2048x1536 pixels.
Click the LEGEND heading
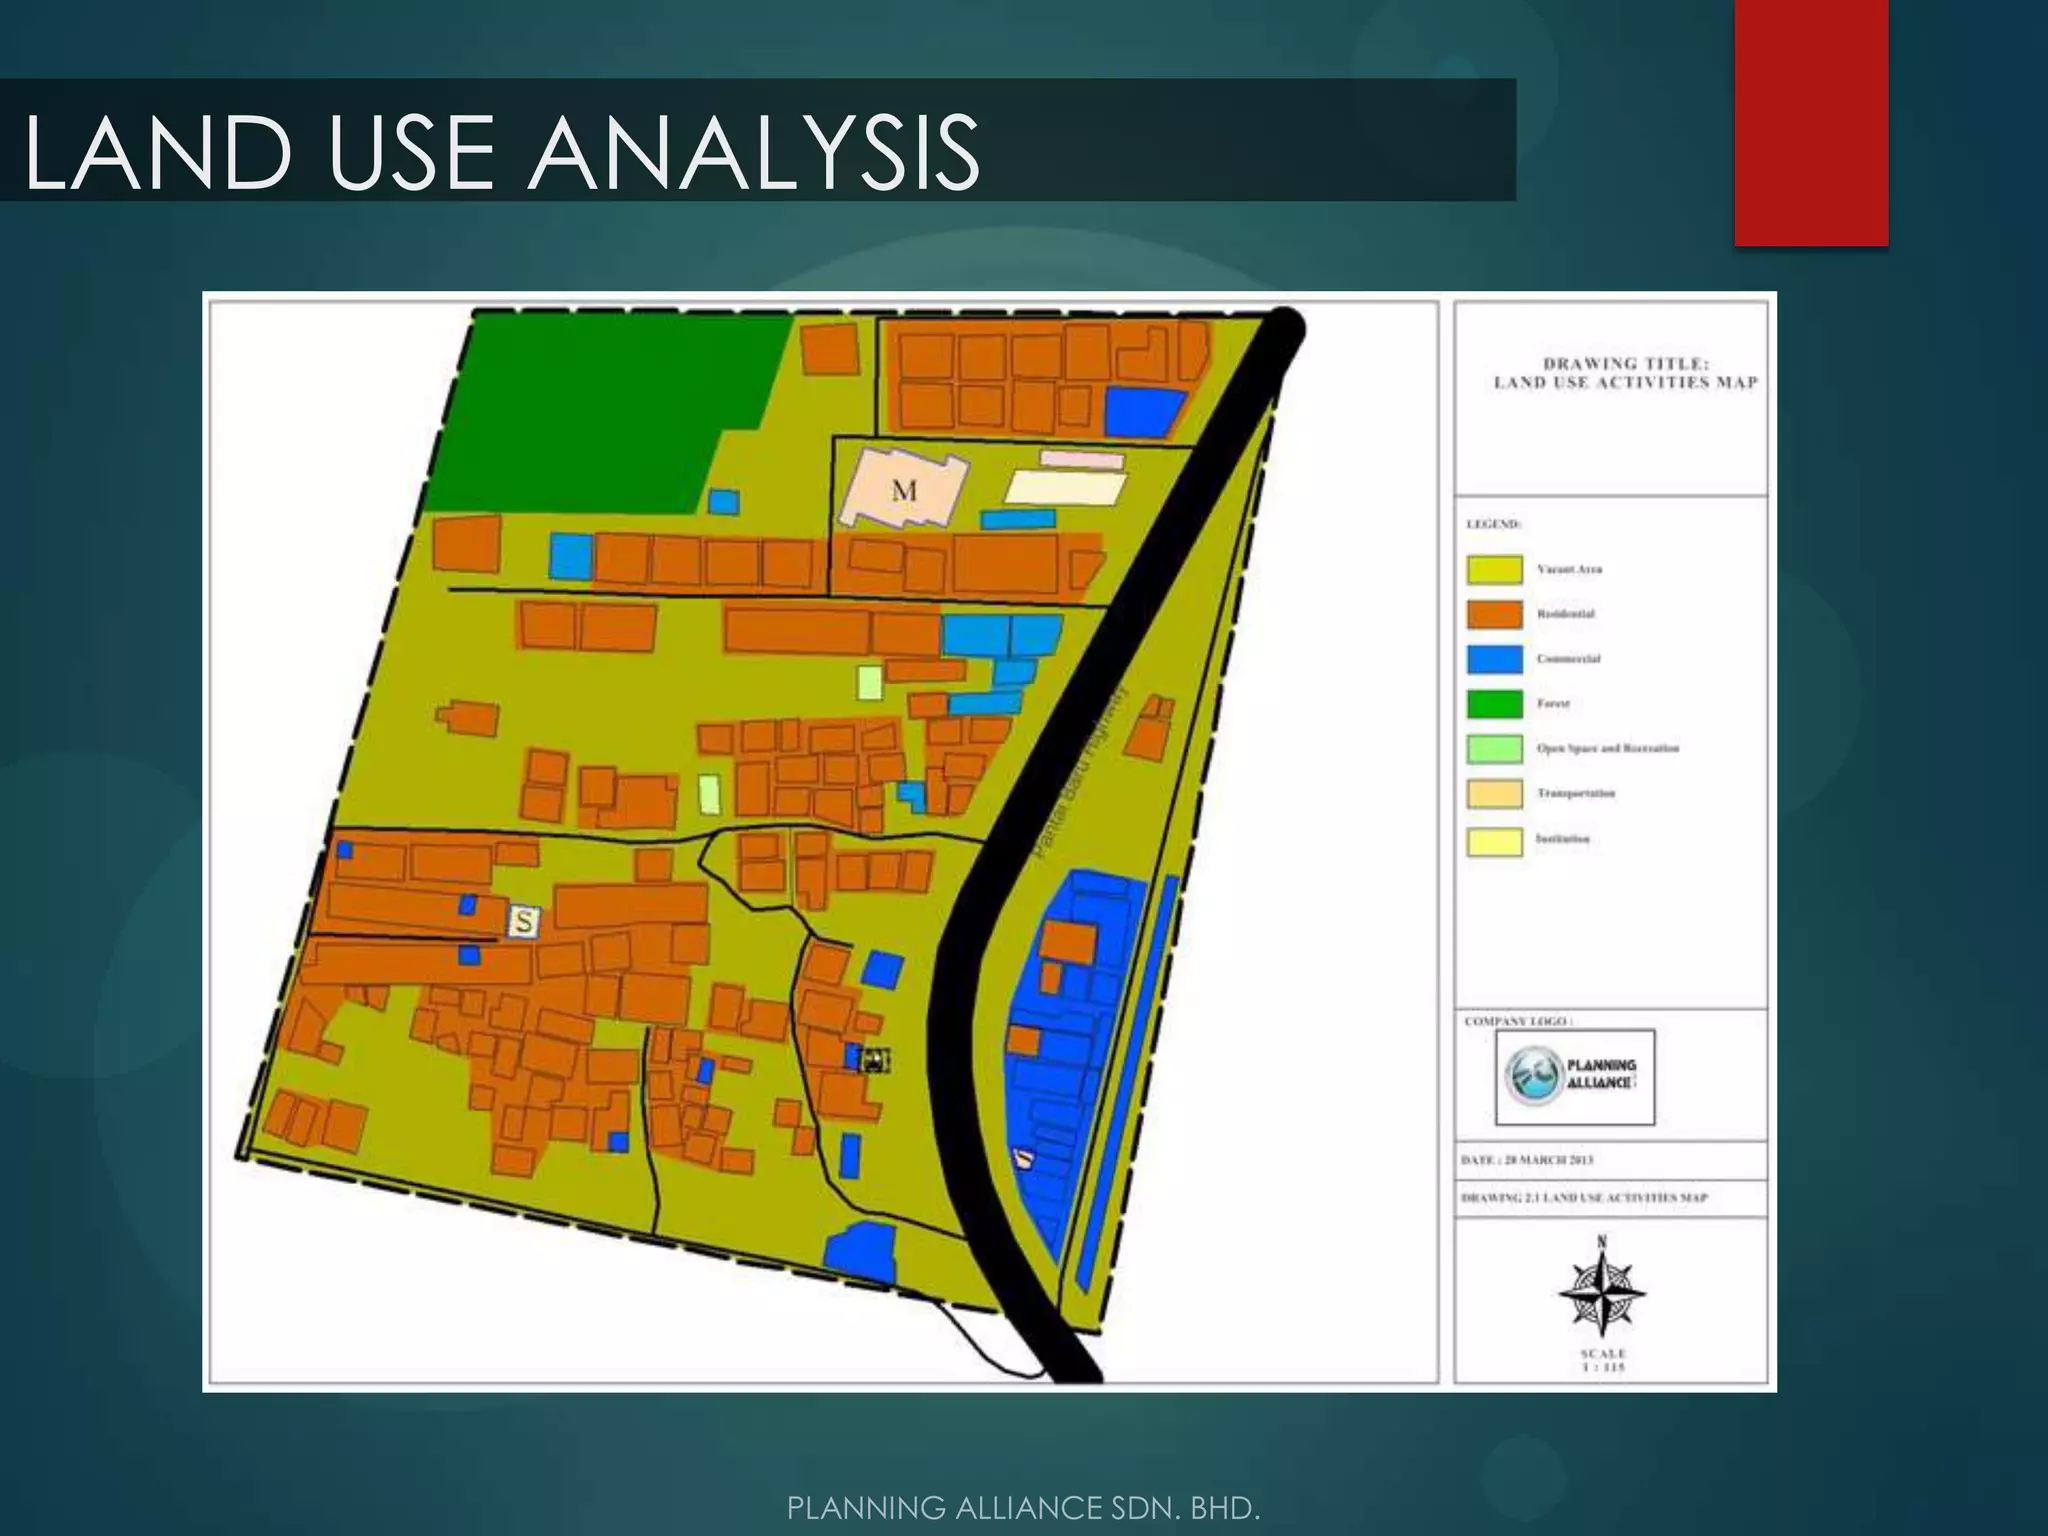click(1493, 524)
